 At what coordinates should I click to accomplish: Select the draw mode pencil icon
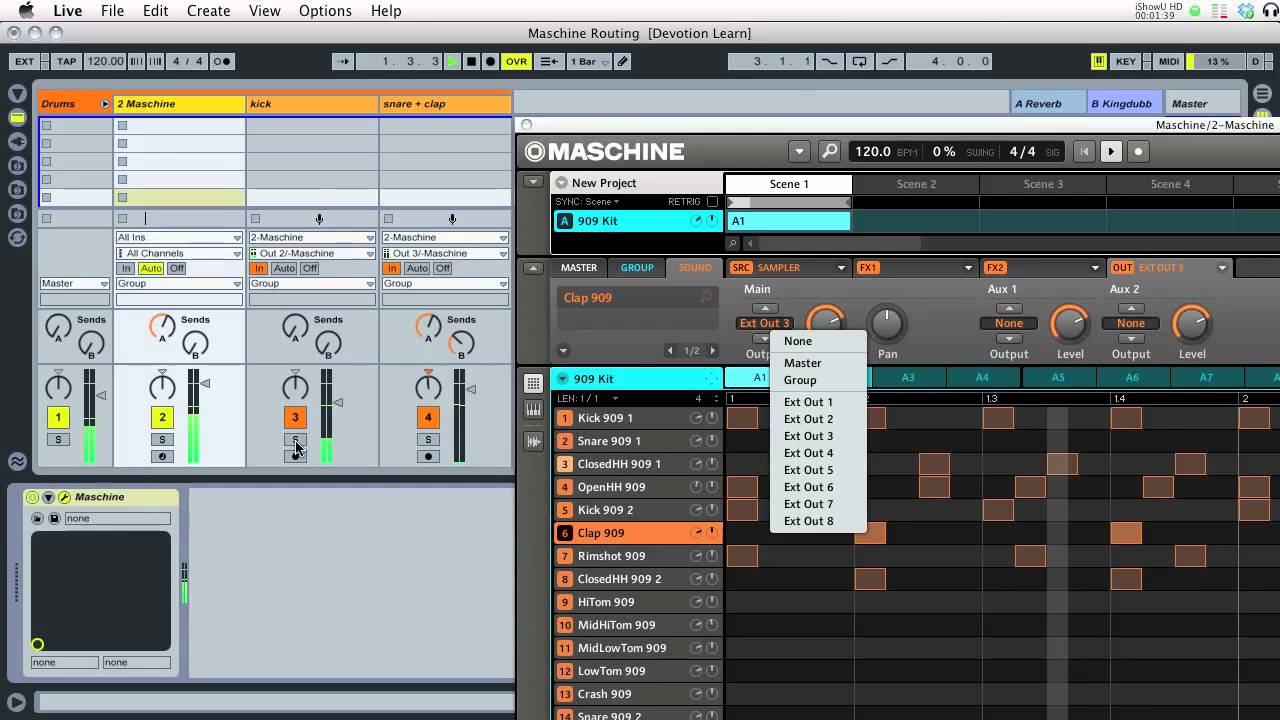[x=623, y=62]
